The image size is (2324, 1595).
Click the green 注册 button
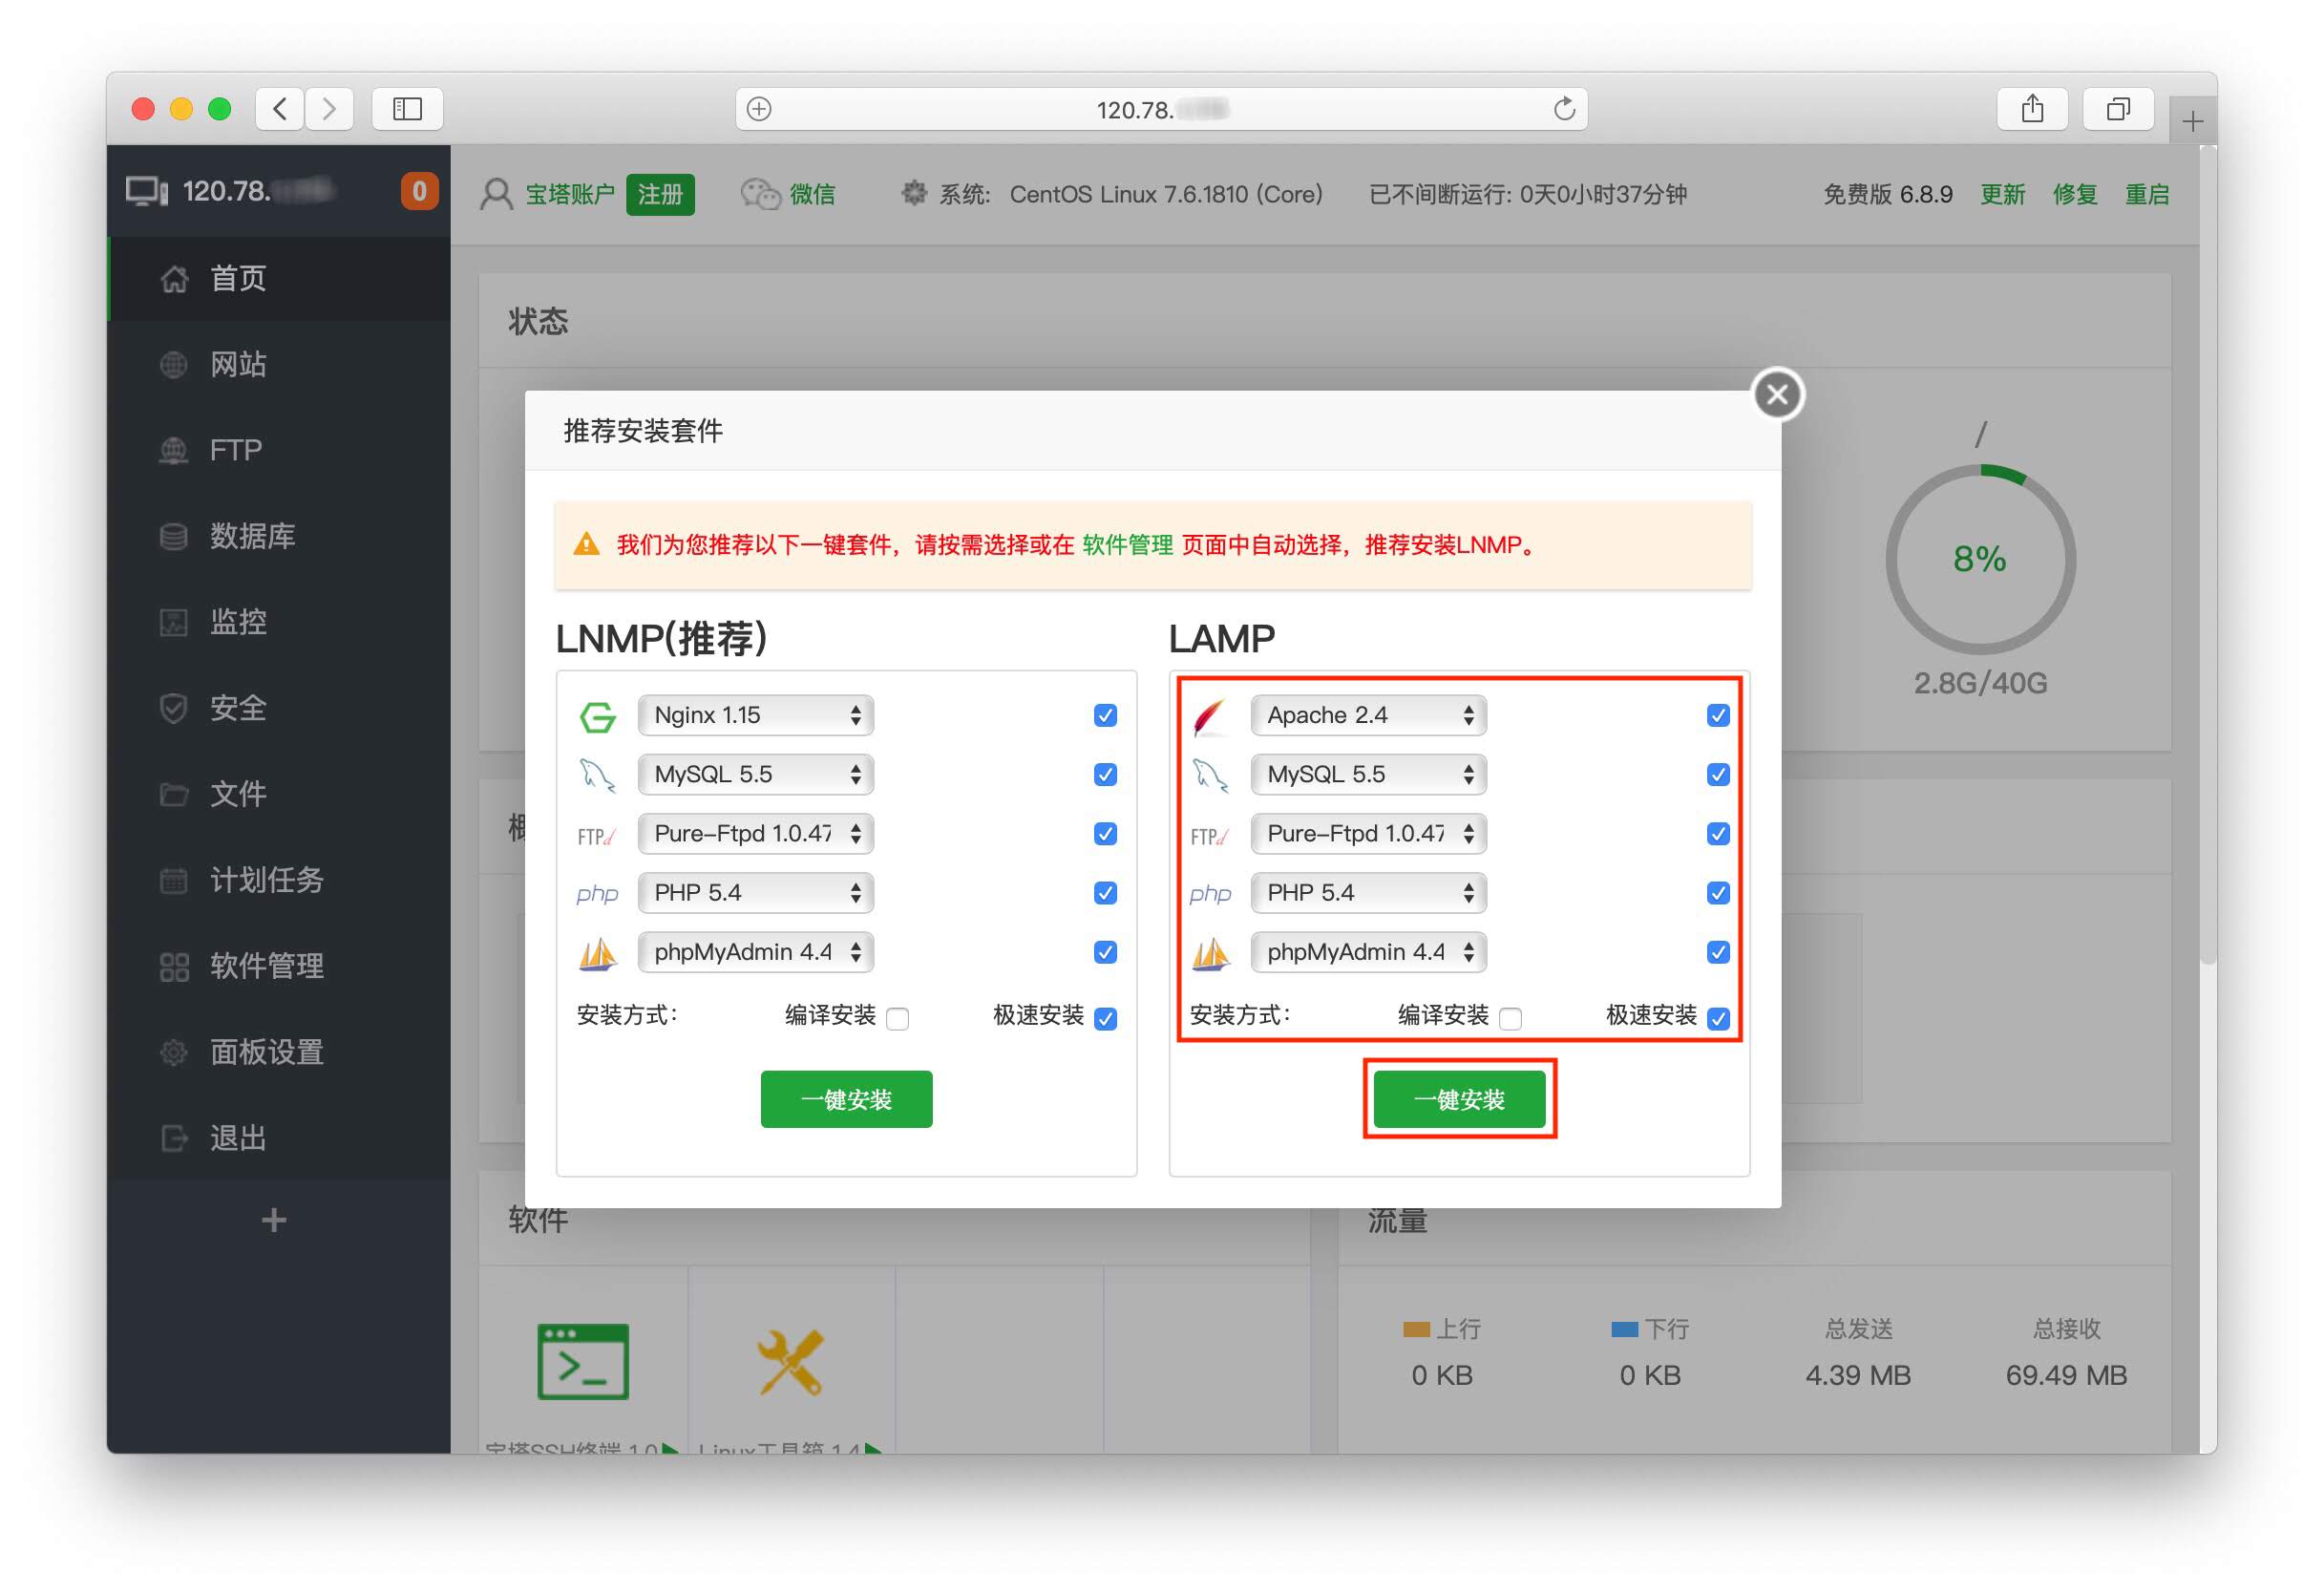pyautogui.click(x=660, y=195)
